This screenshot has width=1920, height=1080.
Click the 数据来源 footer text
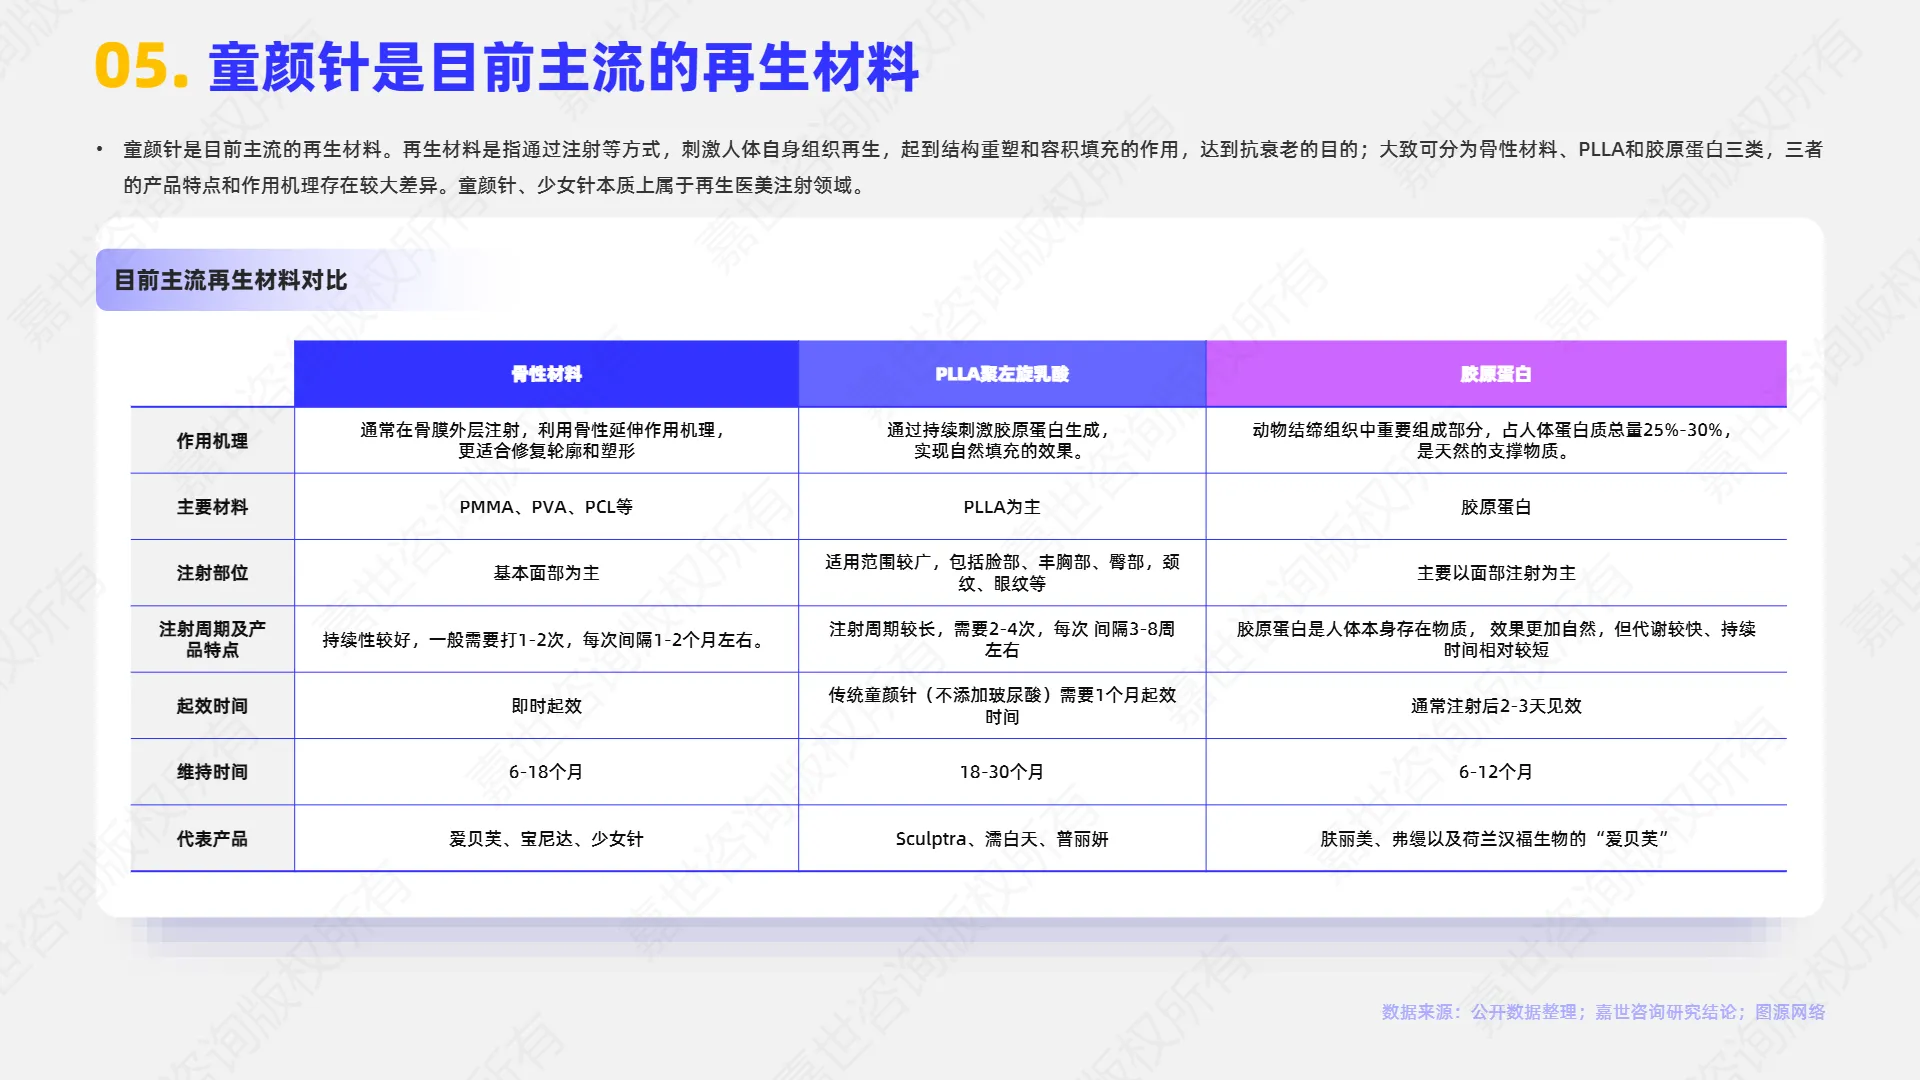coord(1601,1012)
